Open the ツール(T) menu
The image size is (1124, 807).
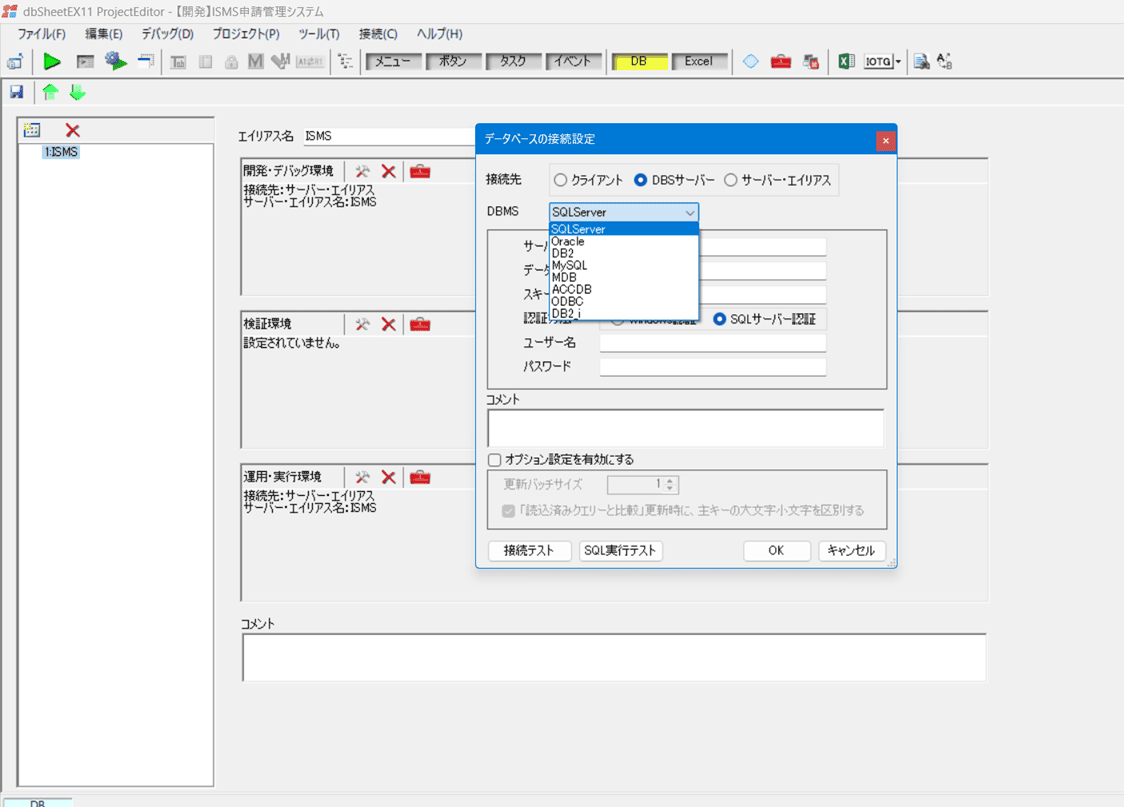(x=319, y=34)
